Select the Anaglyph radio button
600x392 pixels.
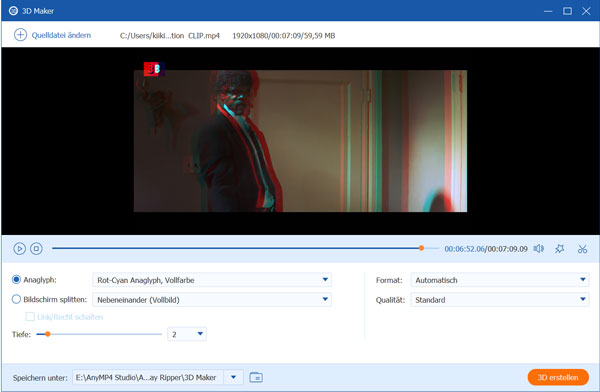pyautogui.click(x=16, y=279)
